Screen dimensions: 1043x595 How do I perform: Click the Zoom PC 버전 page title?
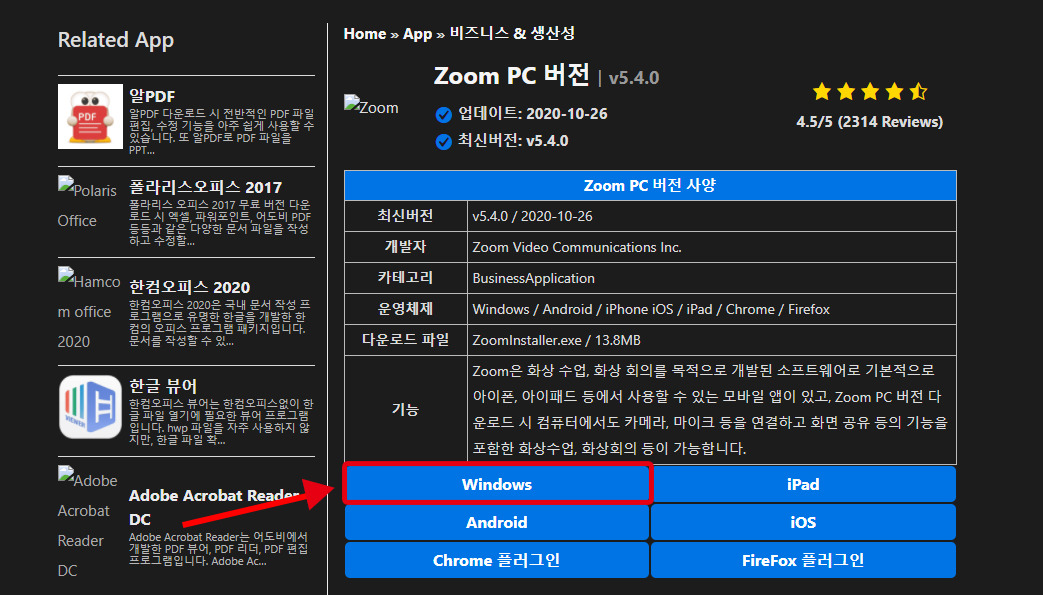[x=512, y=75]
